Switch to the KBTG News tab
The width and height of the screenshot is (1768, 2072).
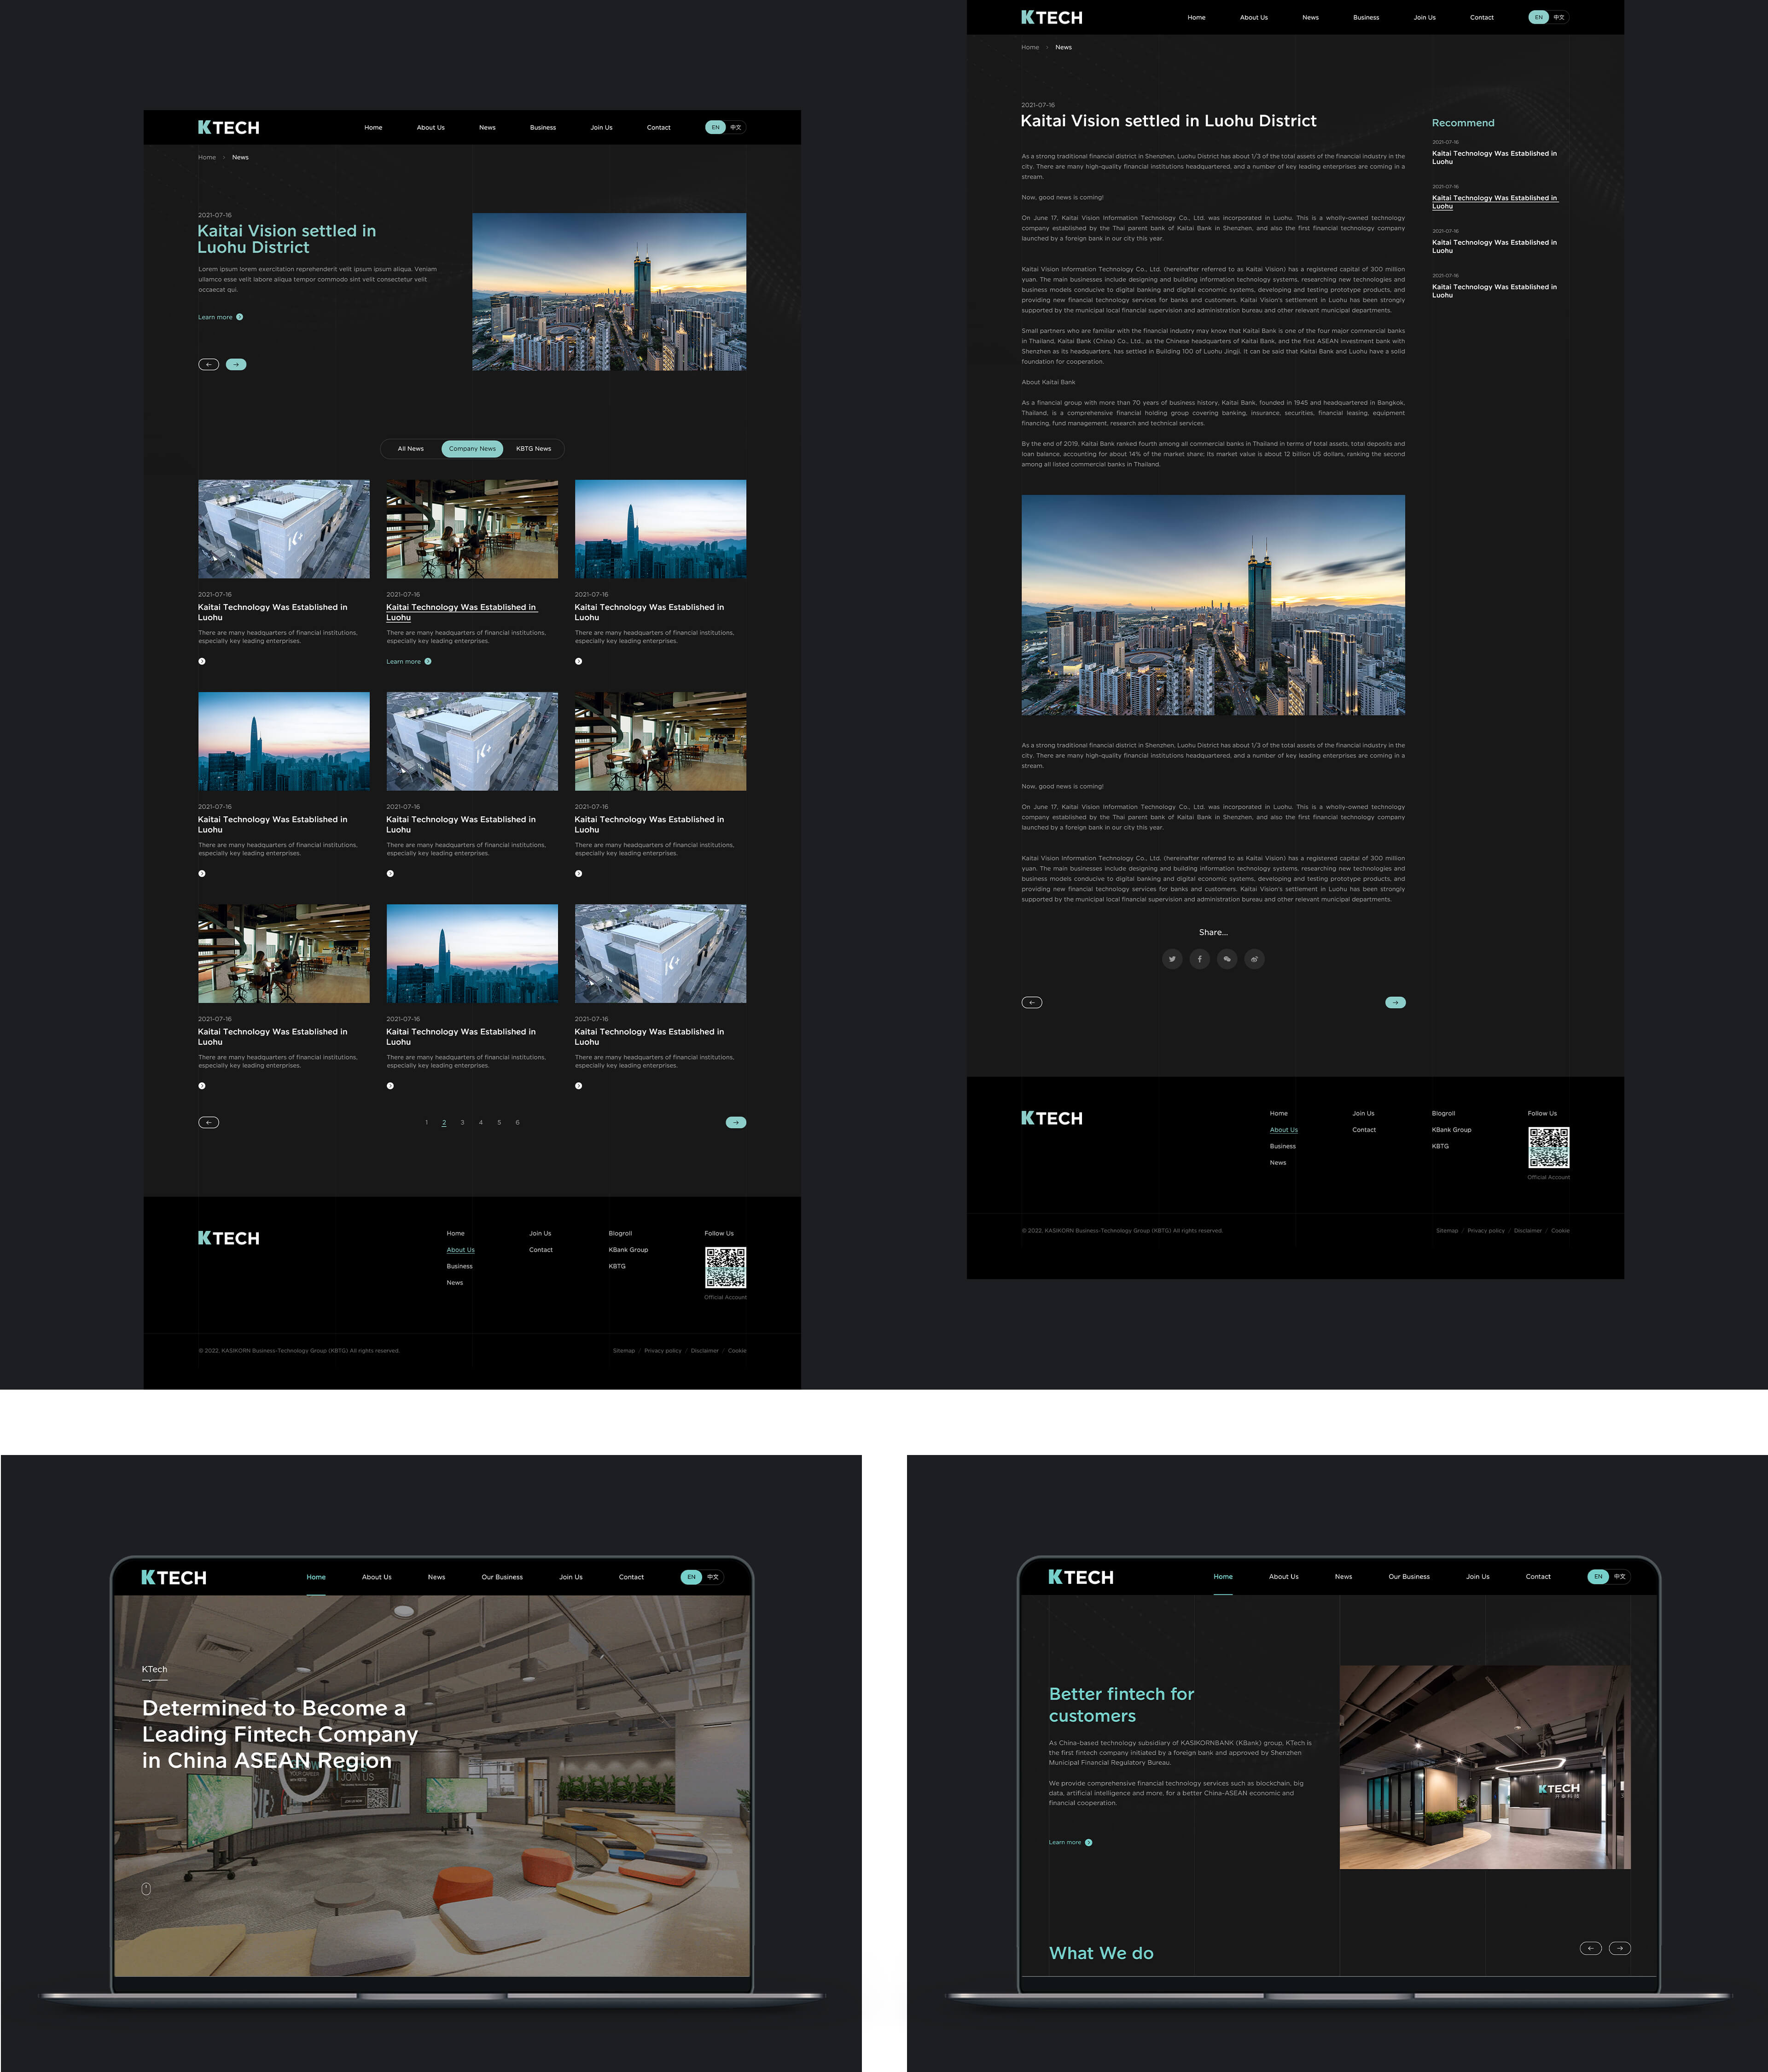click(x=533, y=449)
